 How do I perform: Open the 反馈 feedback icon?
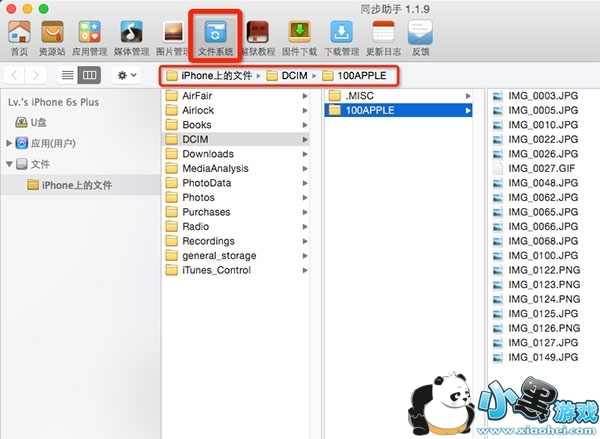[420, 38]
